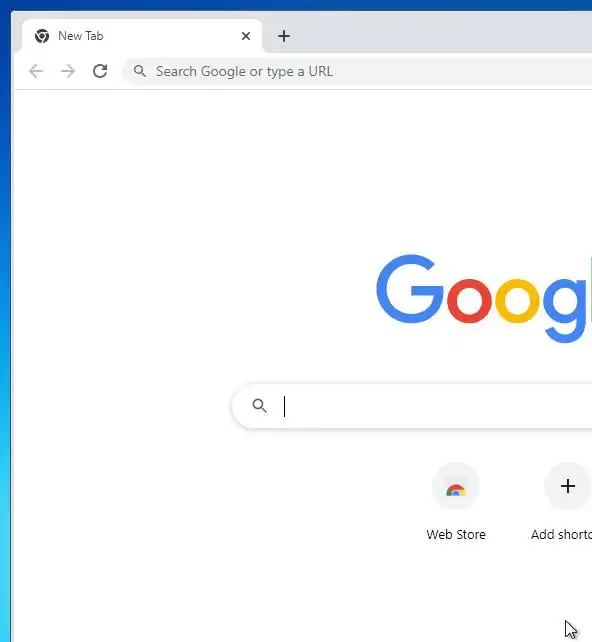Close the New Tab tab
Viewport: 592px width, 642px height.
tap(246, 36)
